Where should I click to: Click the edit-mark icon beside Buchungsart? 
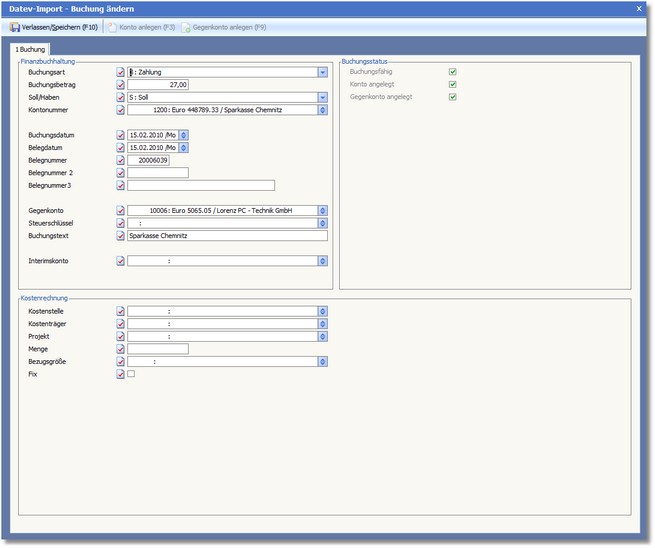coord(121,72)
